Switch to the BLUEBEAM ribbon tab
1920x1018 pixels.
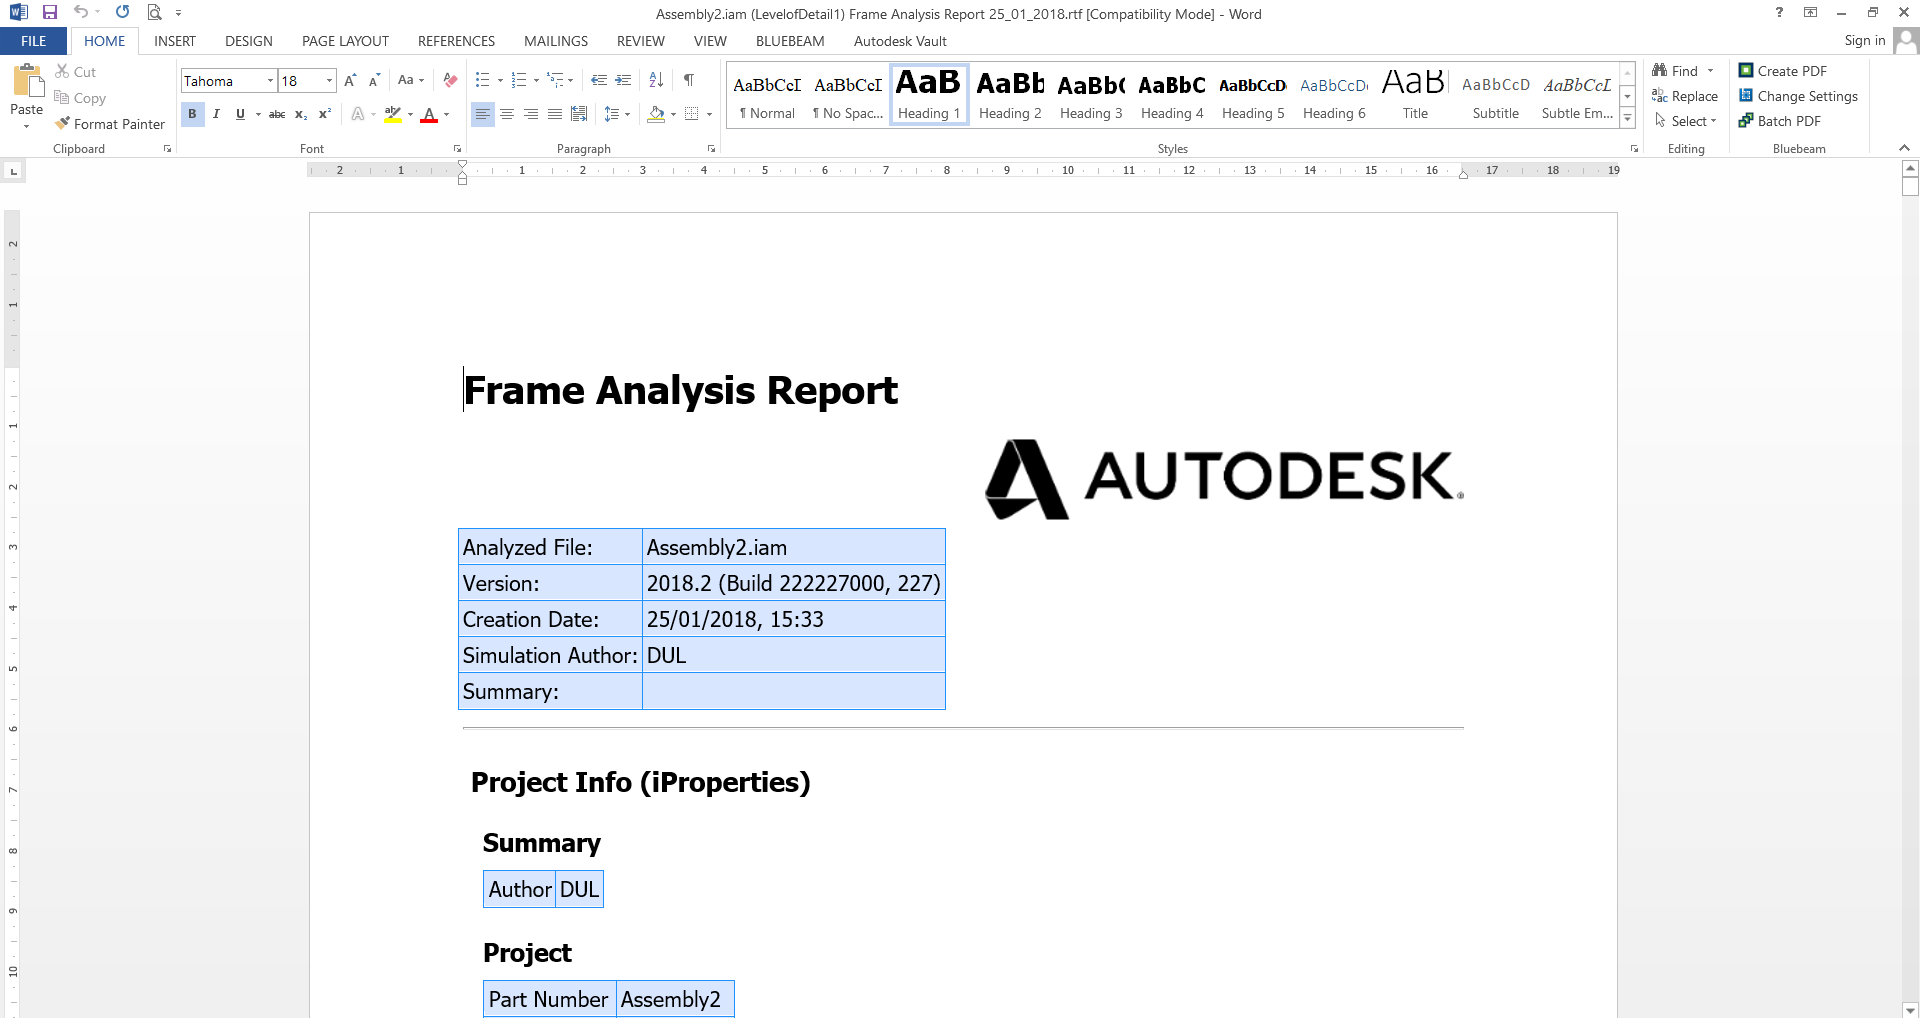(790, 41)
